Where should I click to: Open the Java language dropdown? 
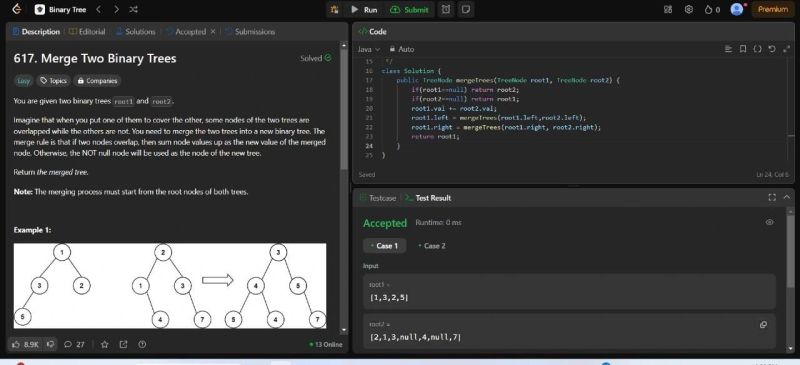click(x=369, y=49)
